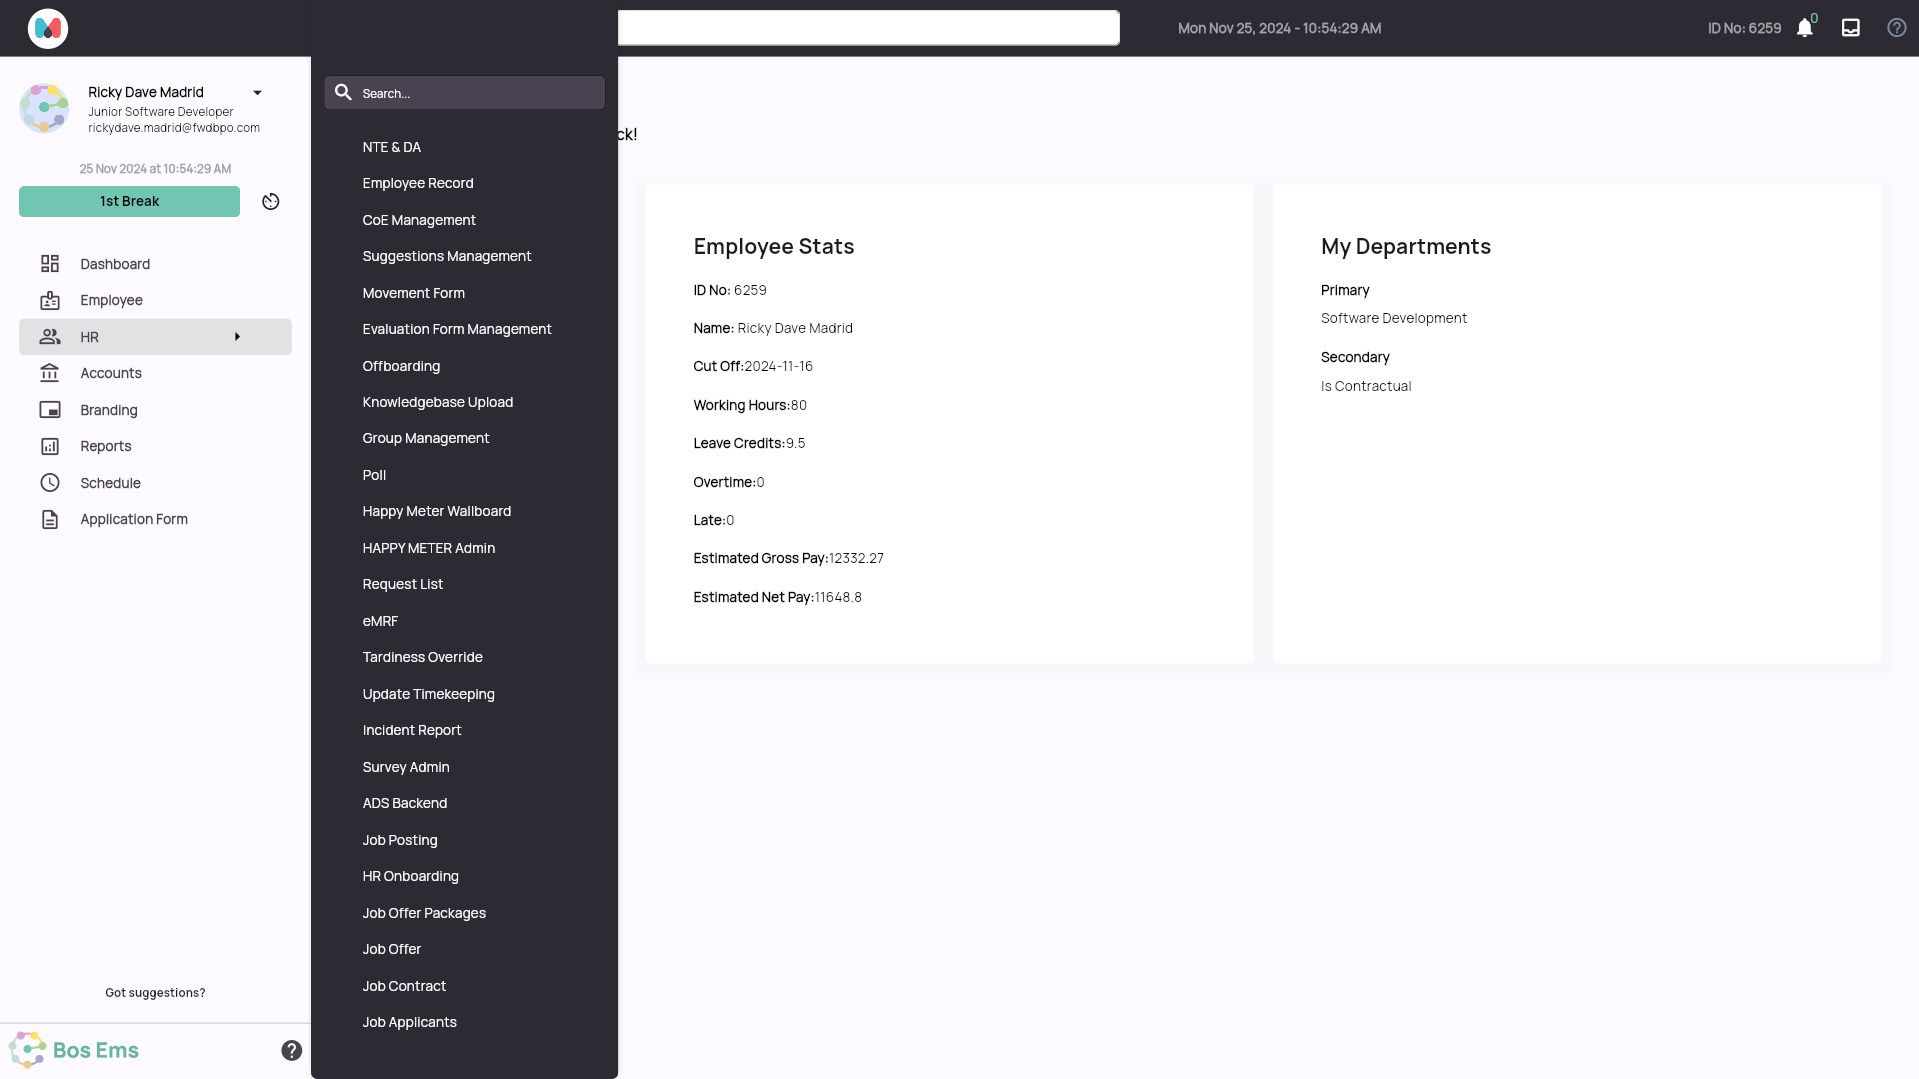Image resolution: width=1919 pixels, height=1079 pixels.
Task: Click the Got suggestions? link
Action: point(155,993)
